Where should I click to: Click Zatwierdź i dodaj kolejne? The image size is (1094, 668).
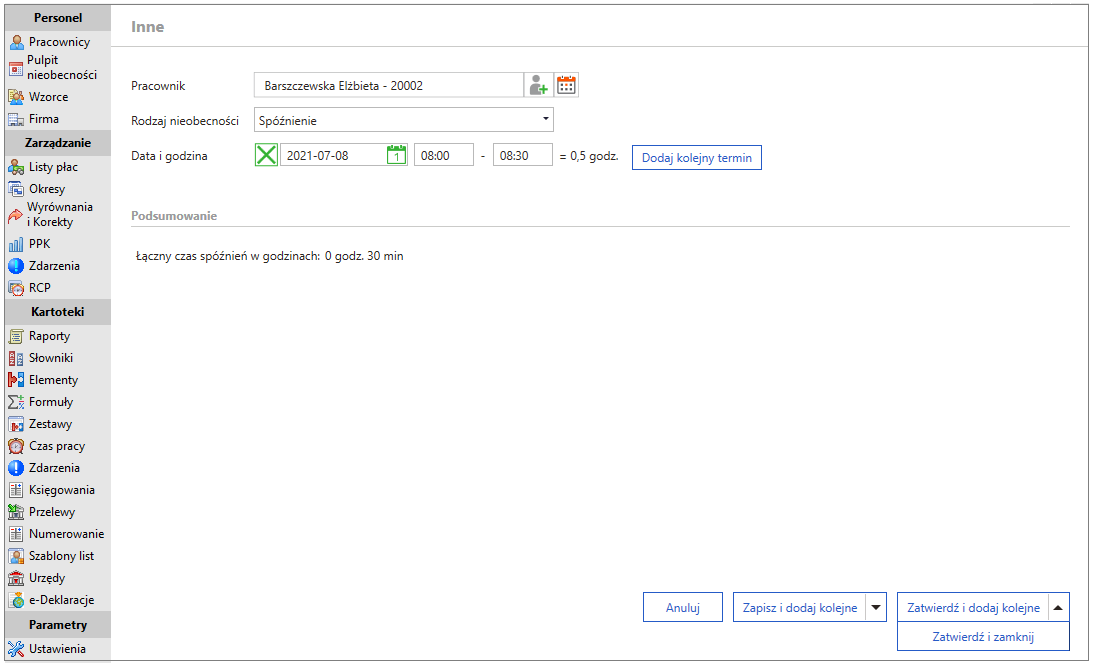tap(973, 608)
